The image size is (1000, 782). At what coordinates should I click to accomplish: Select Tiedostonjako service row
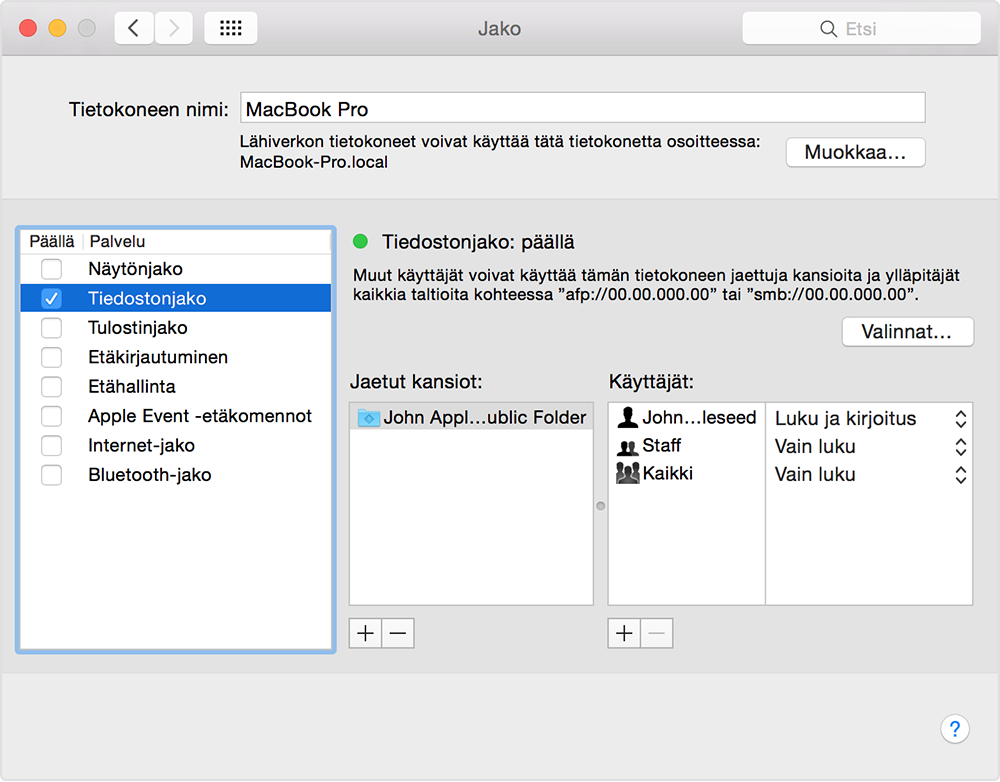[x=176, y=299]
